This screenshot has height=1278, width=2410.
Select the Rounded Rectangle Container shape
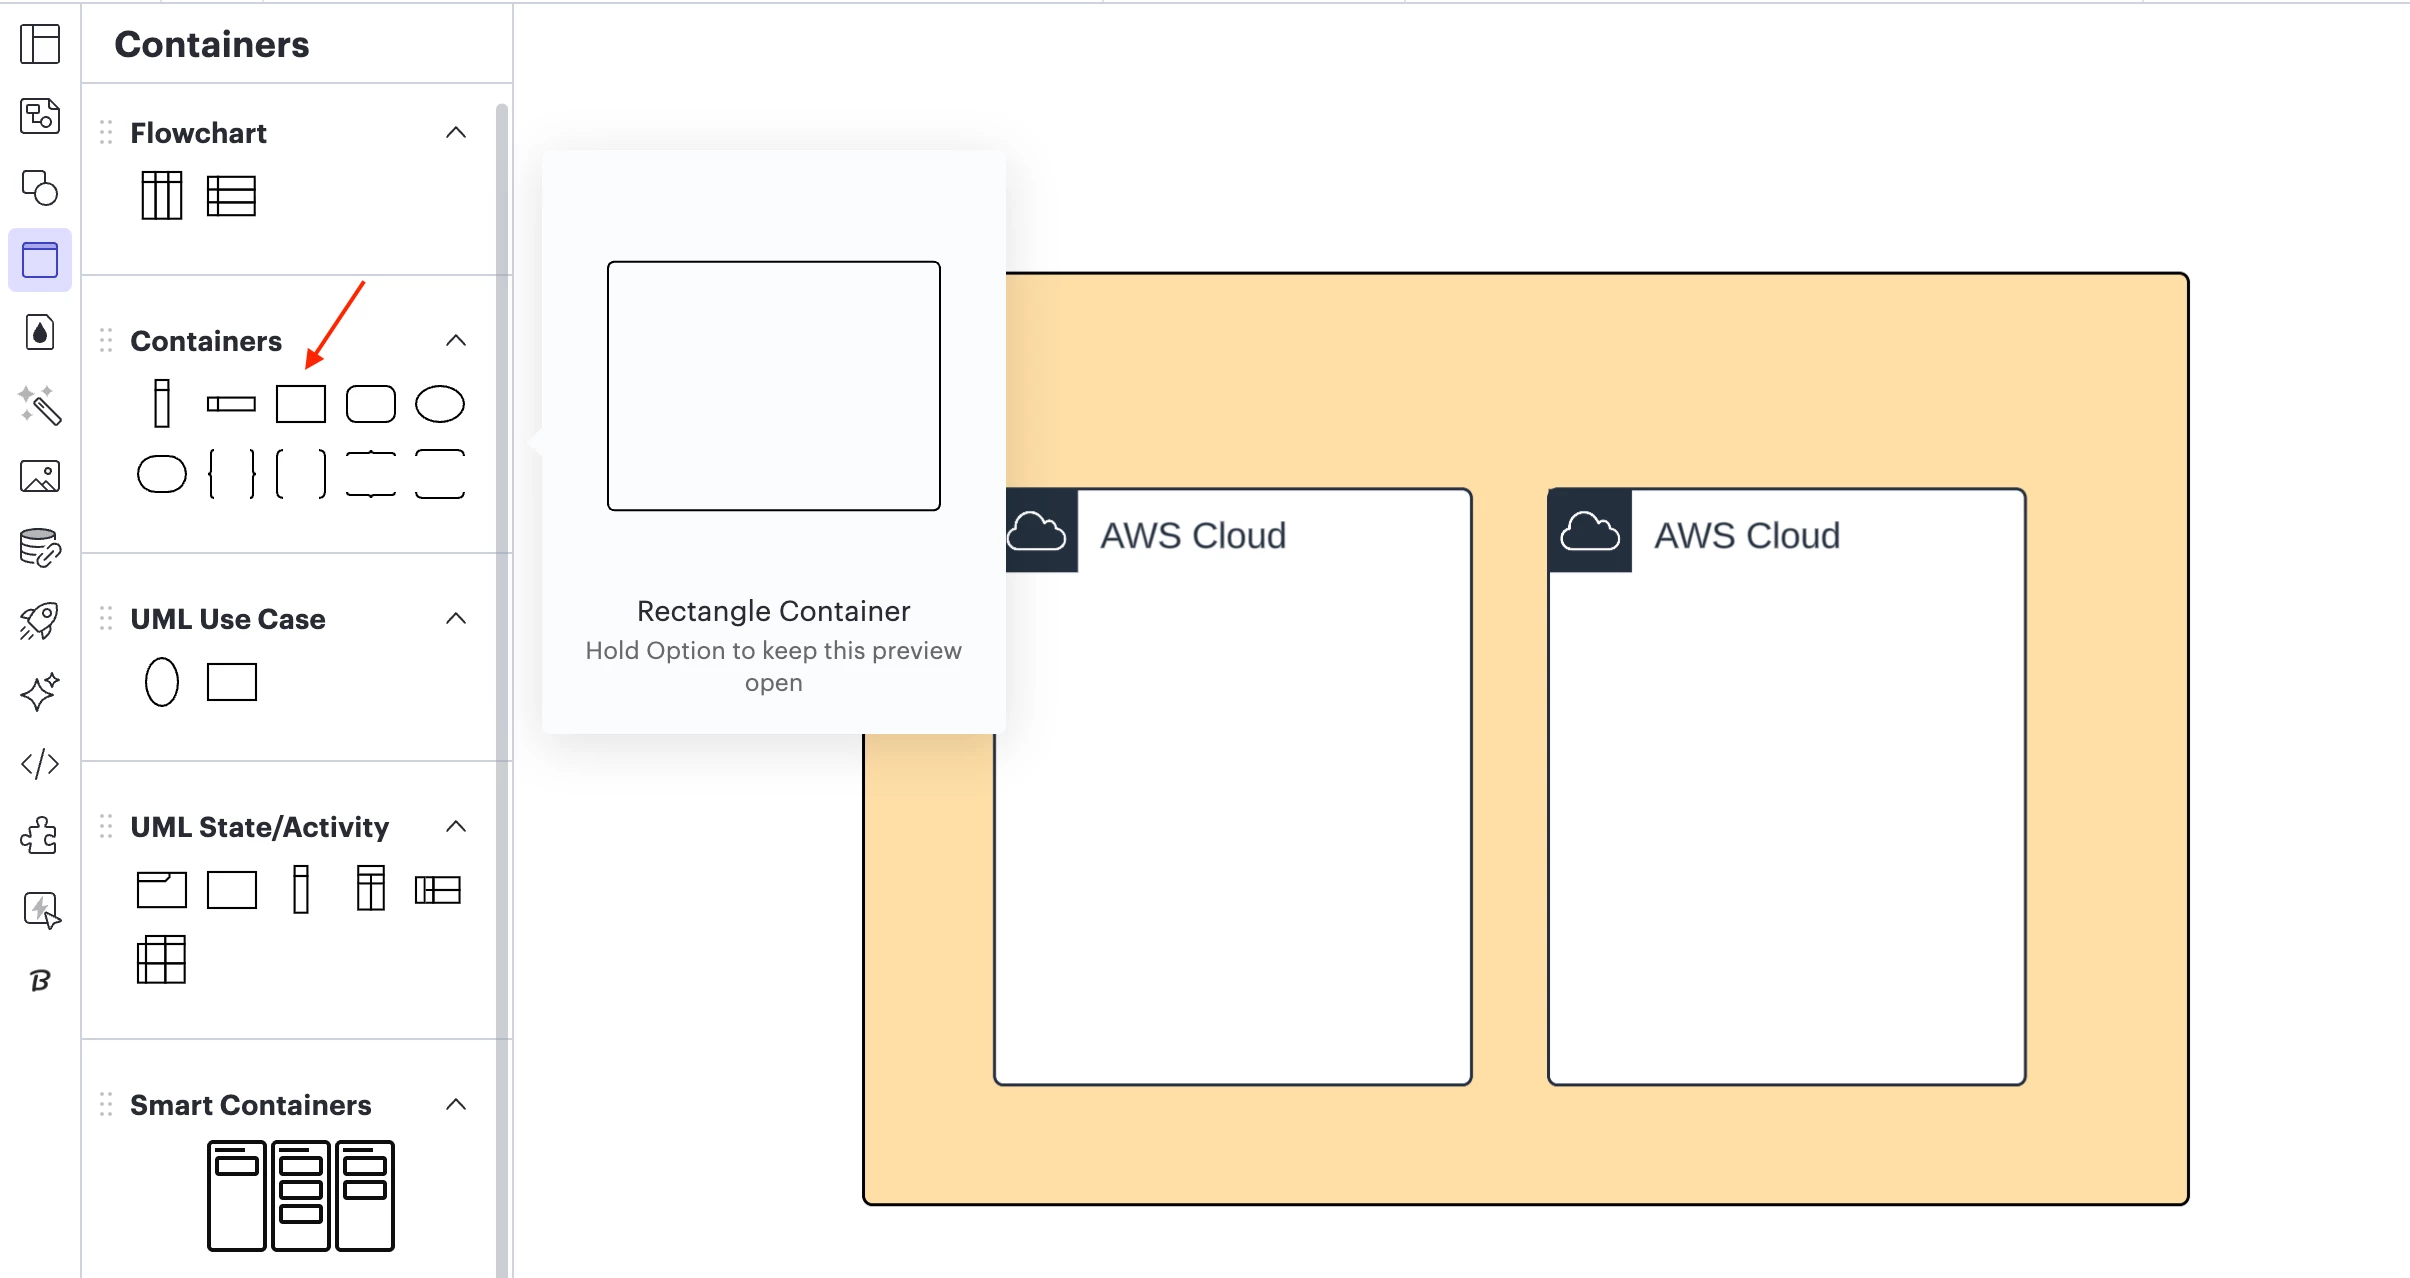coord(370,404)
